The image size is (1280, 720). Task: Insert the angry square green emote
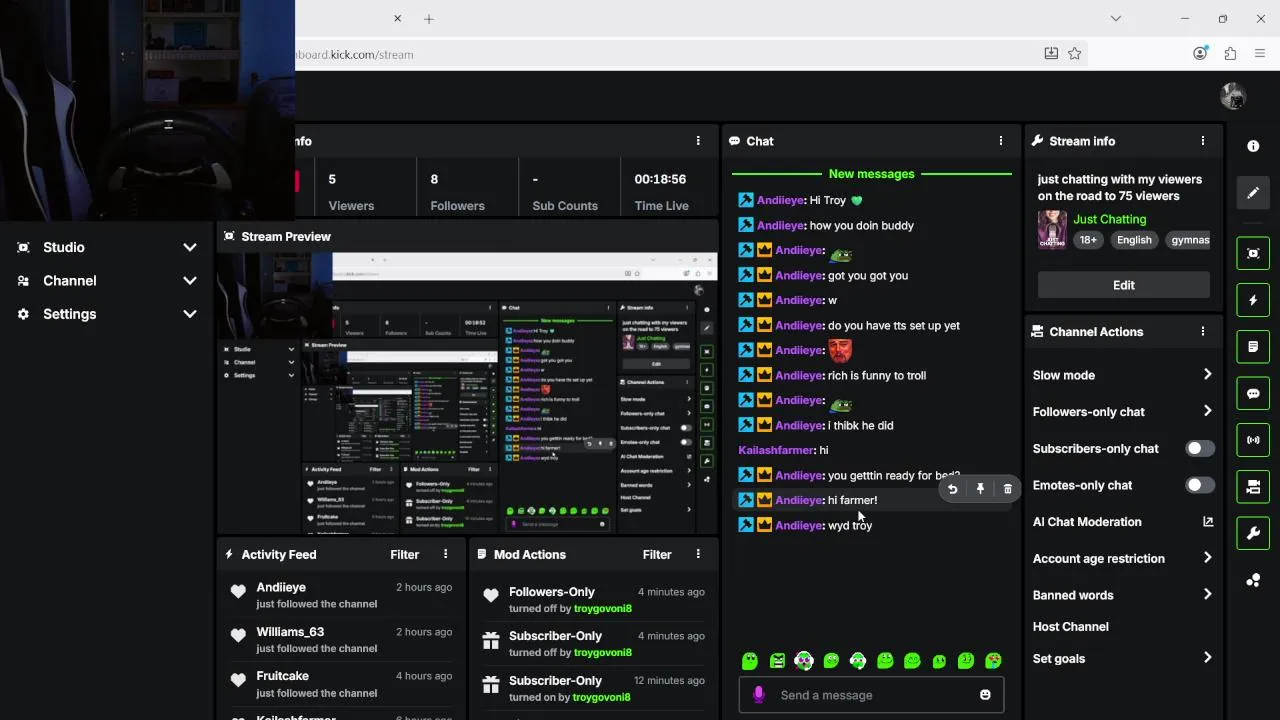(x=777, y=661)
